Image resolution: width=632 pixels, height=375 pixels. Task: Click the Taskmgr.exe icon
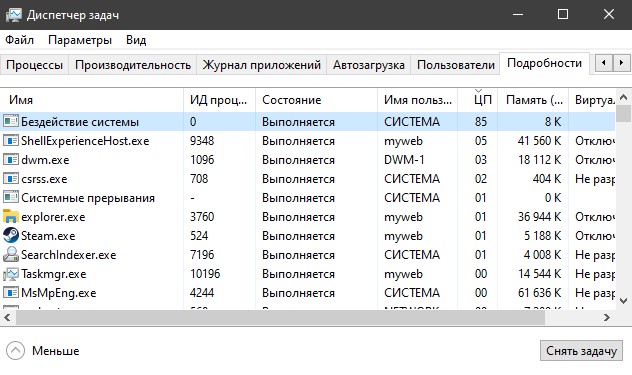pos(10,274)
